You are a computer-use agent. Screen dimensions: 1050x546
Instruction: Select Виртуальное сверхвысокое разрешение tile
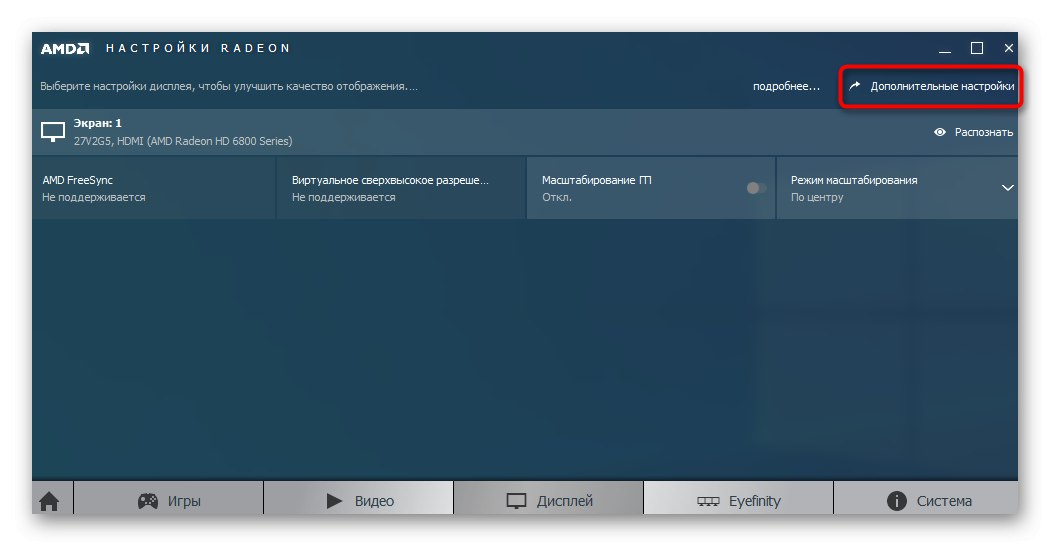click(x=401, y=188)
